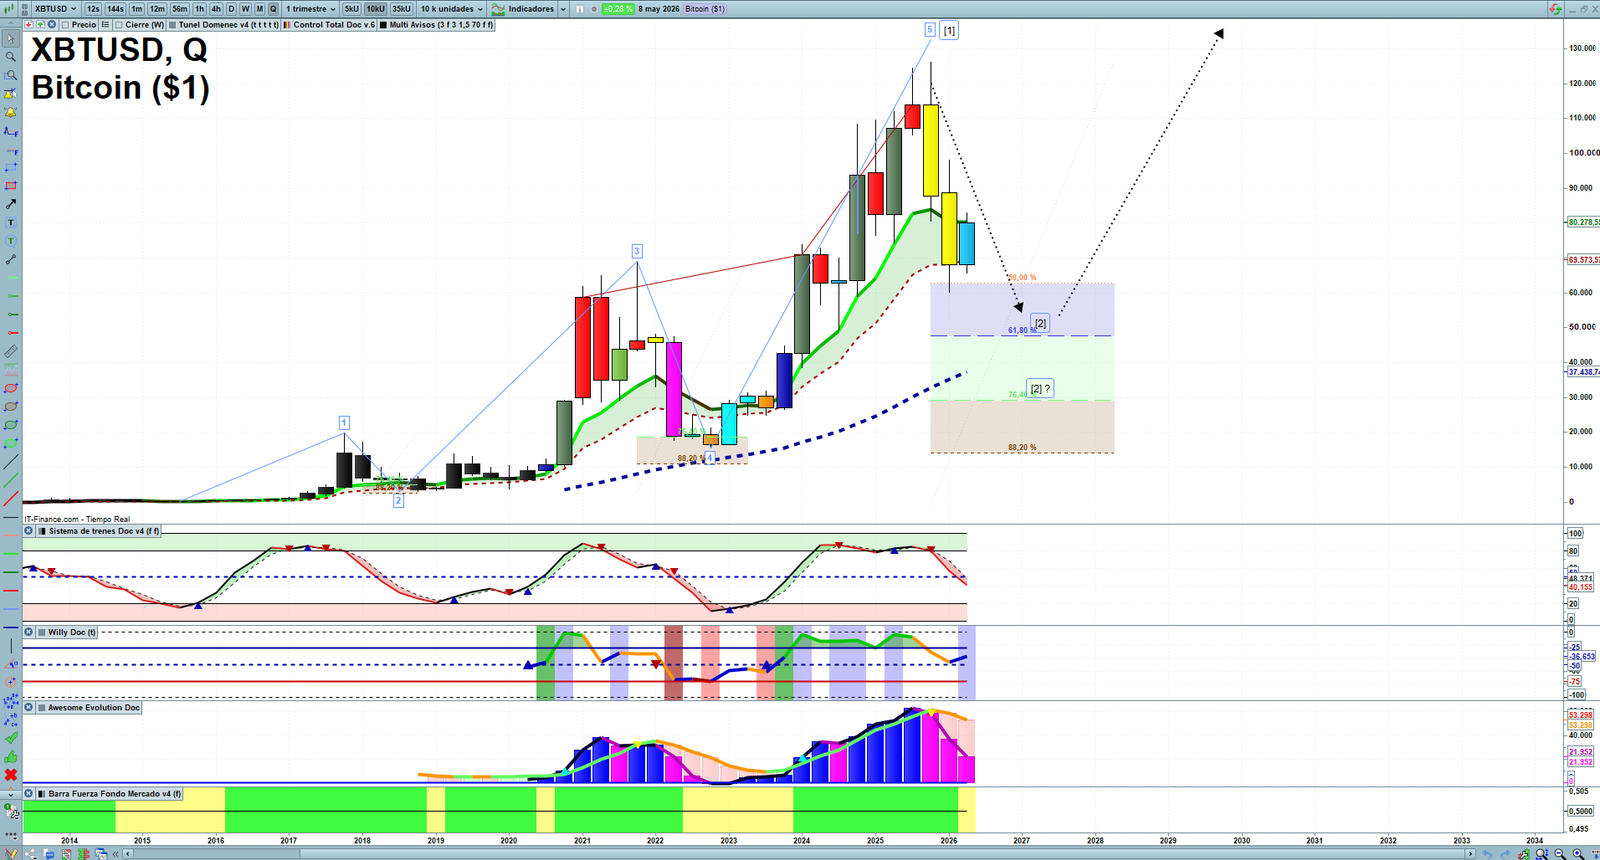This screenshot has width=1600, height=860.
Task: Toggle close icon of Willy Doc panel
Action: tap(29, 632)
